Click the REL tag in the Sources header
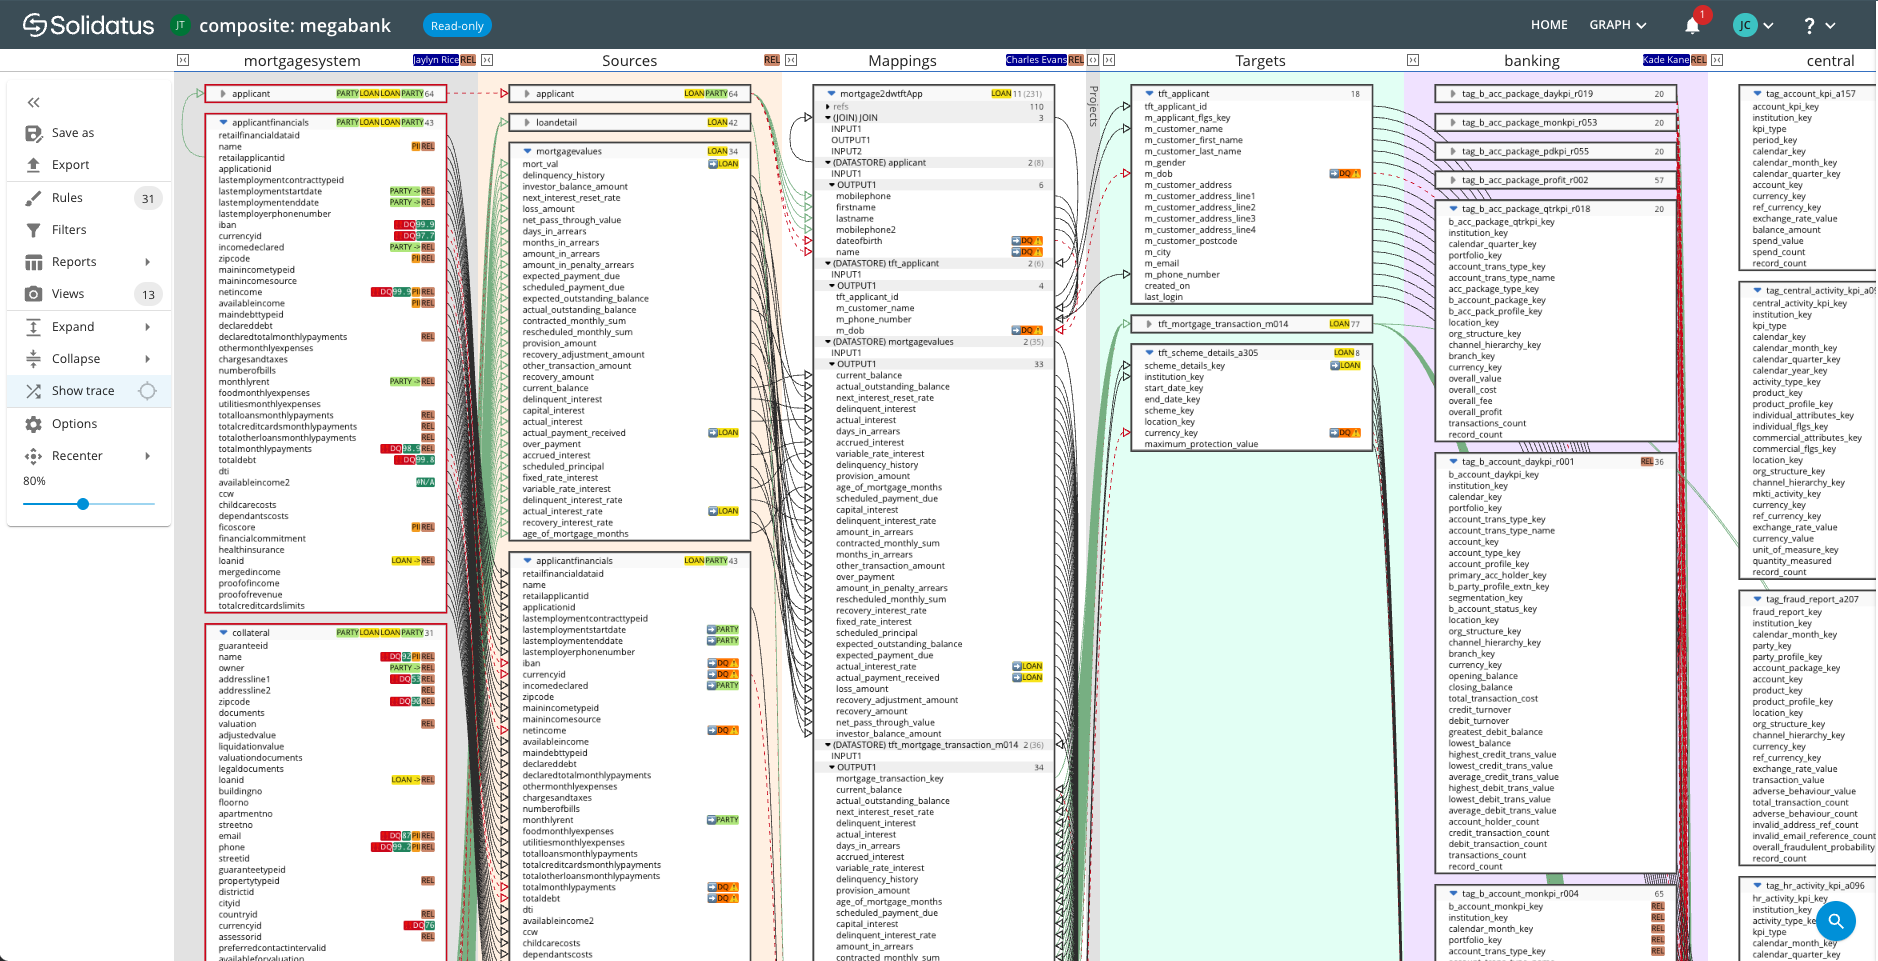Viewport: 1878px width, 961px height. pos(772,60)
